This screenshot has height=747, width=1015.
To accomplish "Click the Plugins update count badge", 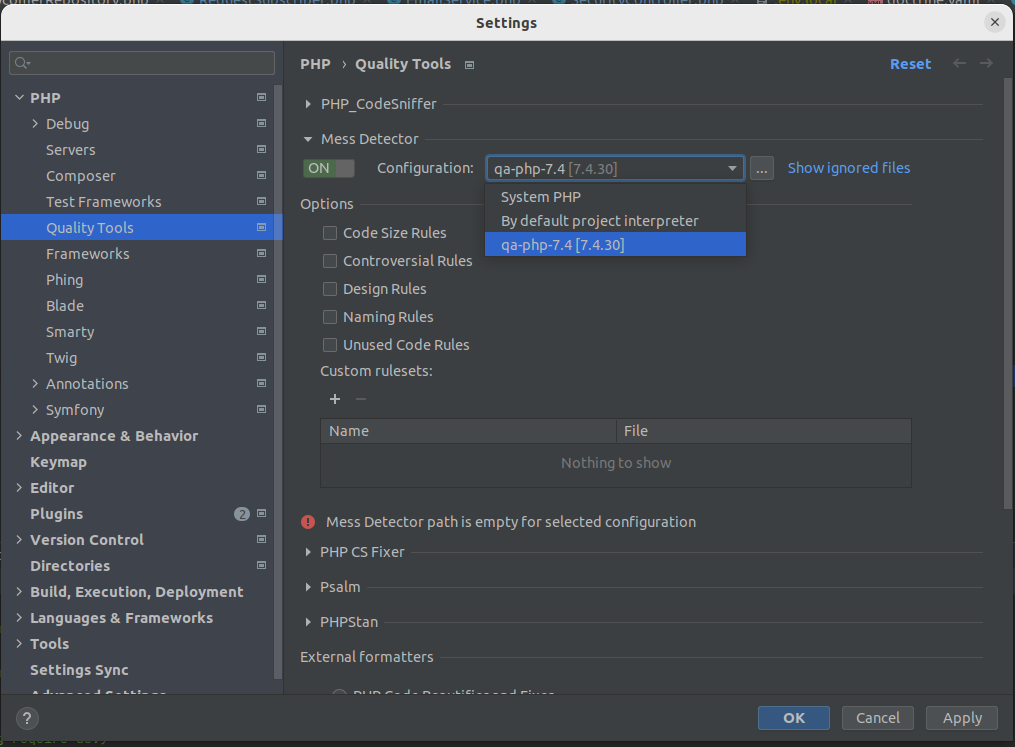I will pyautogui.click(x=241, y=514).
